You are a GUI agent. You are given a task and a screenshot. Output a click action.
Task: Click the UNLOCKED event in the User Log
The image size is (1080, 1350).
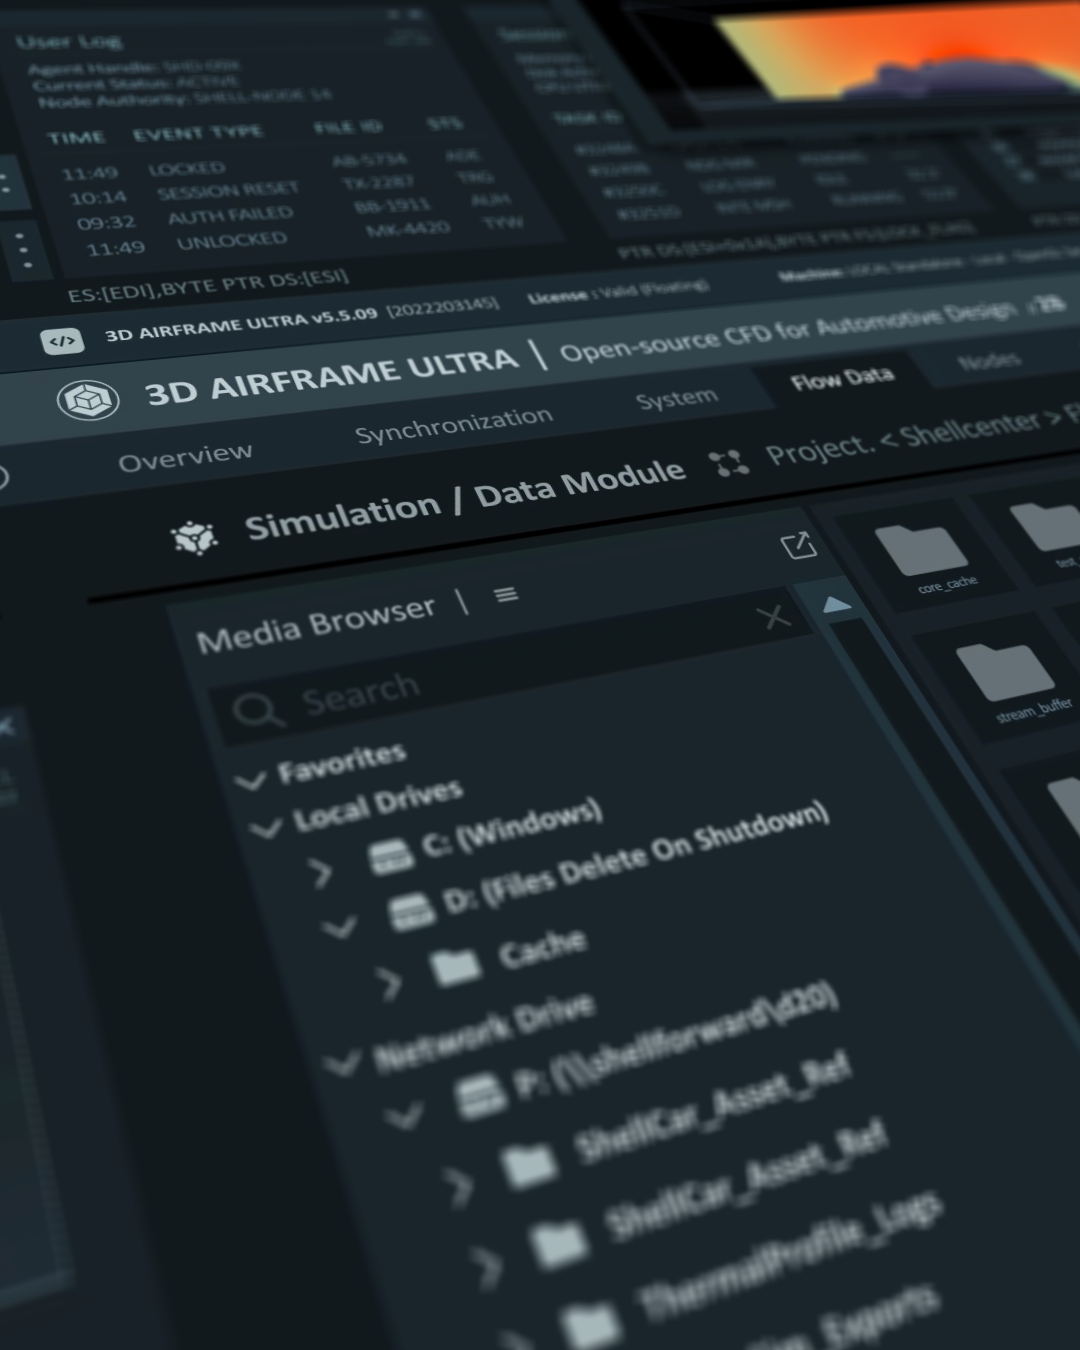pos(231,241)
